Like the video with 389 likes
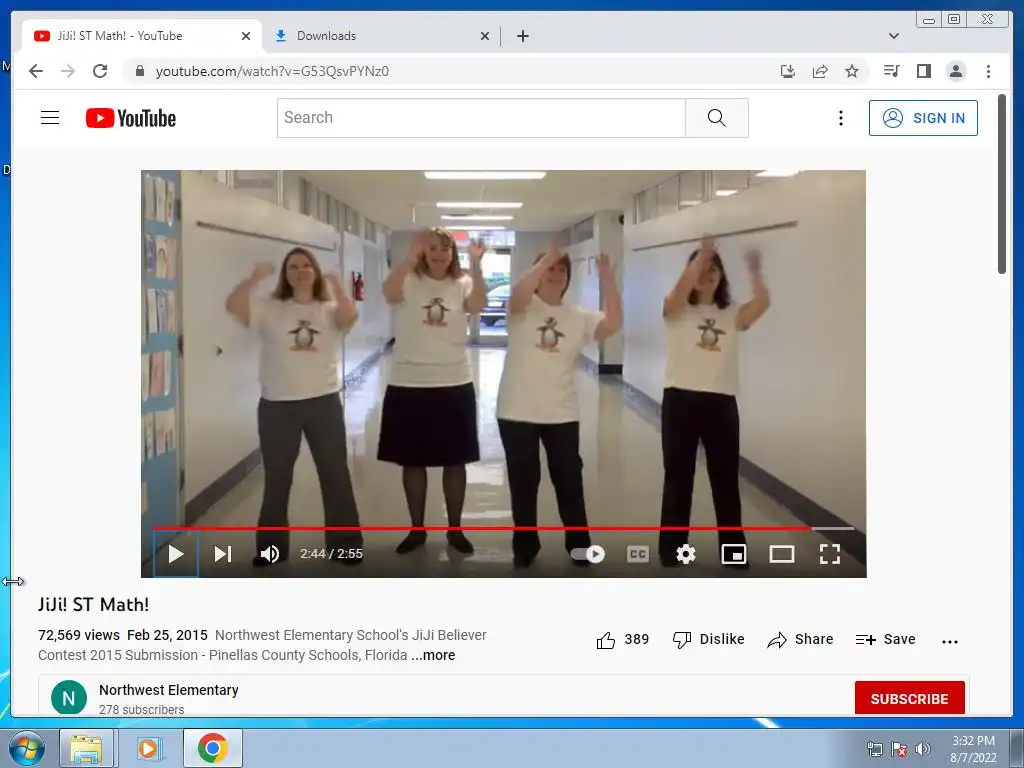Screen dimensions: 1024x768 click(x=622, y=639)
